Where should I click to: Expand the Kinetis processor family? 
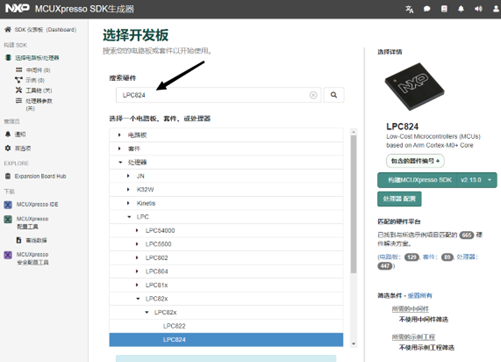click(128, 203)
